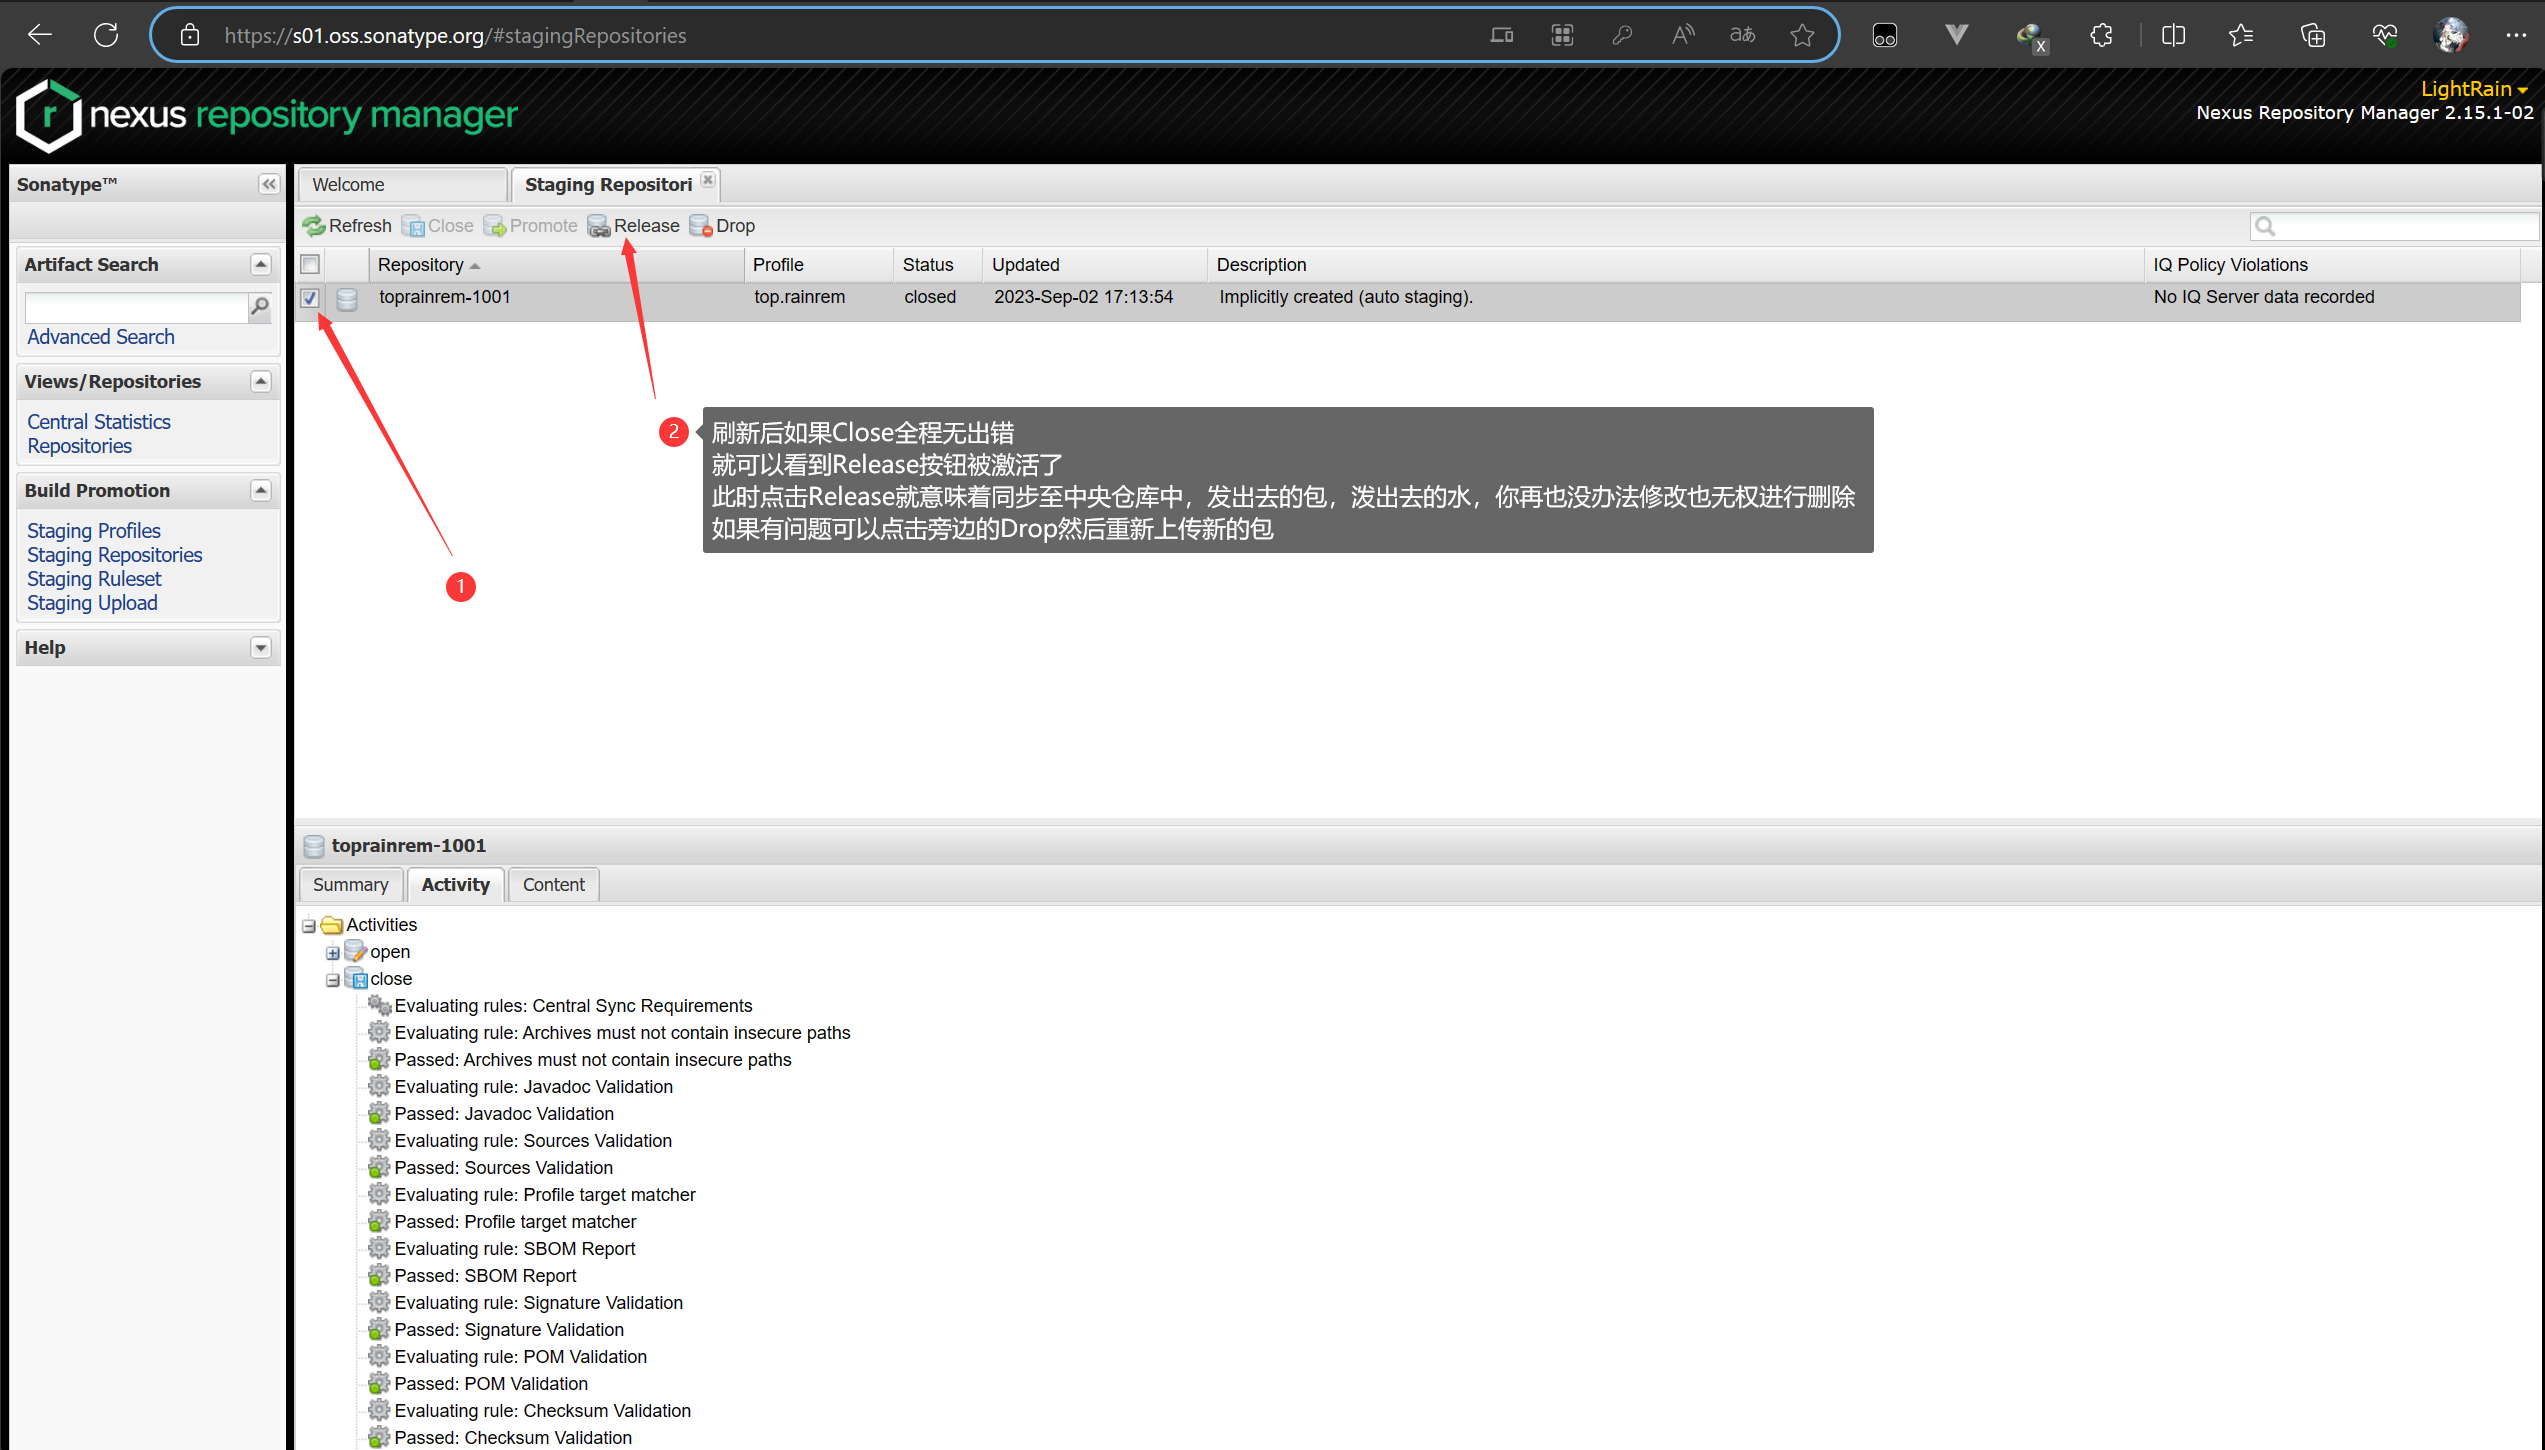Collapse the Sonatype sidebar panel

(x=268, y=184)
